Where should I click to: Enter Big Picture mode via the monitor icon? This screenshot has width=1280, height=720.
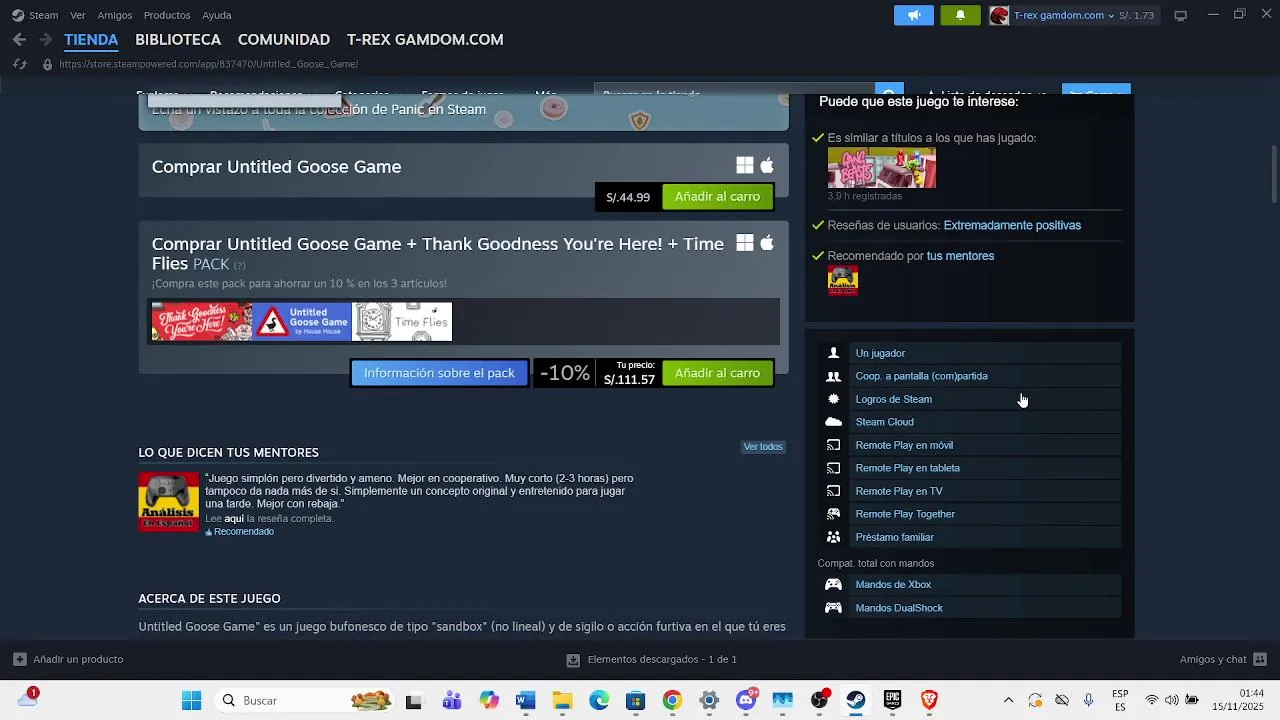click(x=1180, y=15)
